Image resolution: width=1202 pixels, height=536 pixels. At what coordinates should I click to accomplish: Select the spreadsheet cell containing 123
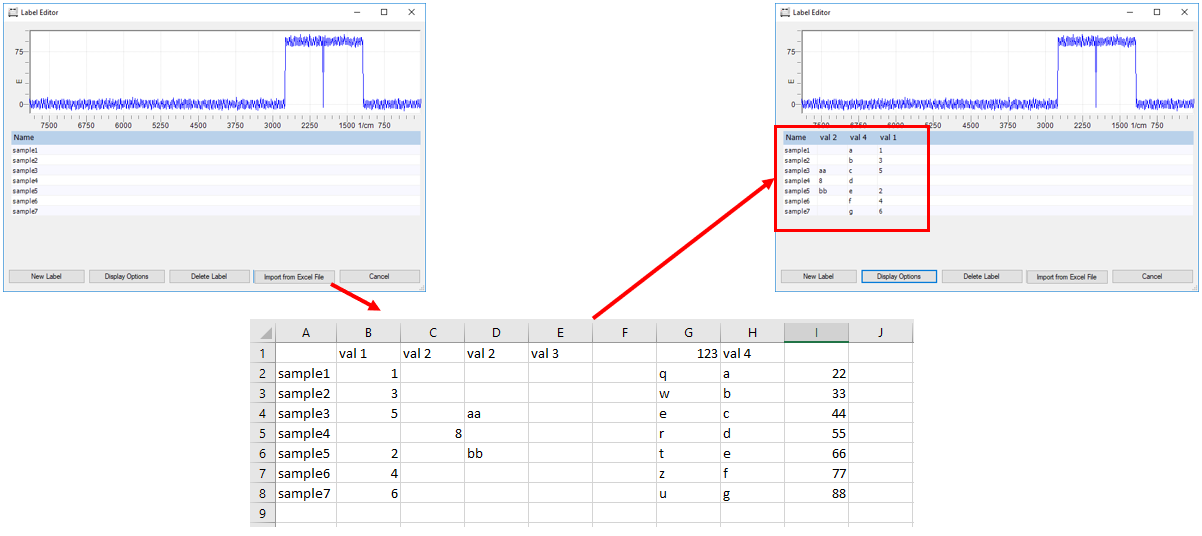(688, 353)
